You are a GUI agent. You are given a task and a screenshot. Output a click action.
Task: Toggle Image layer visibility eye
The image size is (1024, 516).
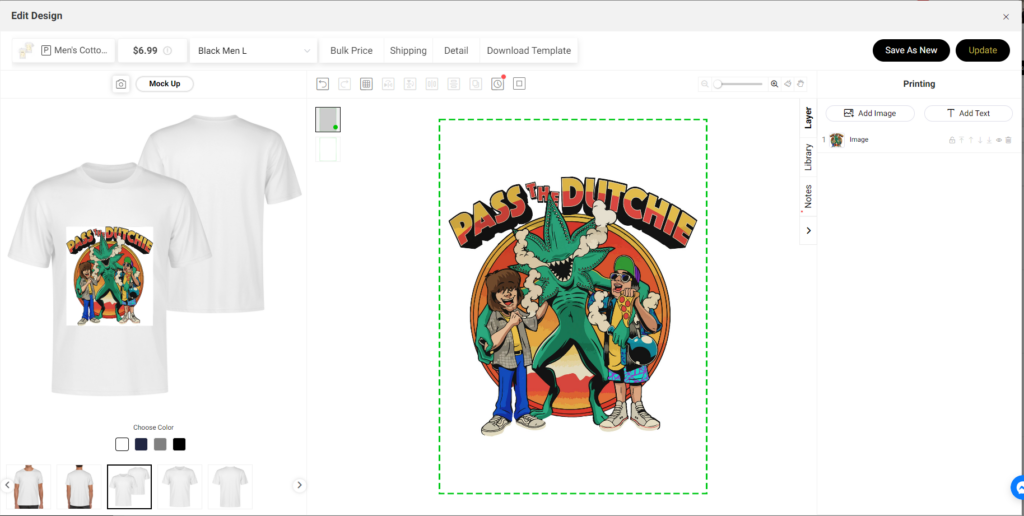tap(999, 140)
